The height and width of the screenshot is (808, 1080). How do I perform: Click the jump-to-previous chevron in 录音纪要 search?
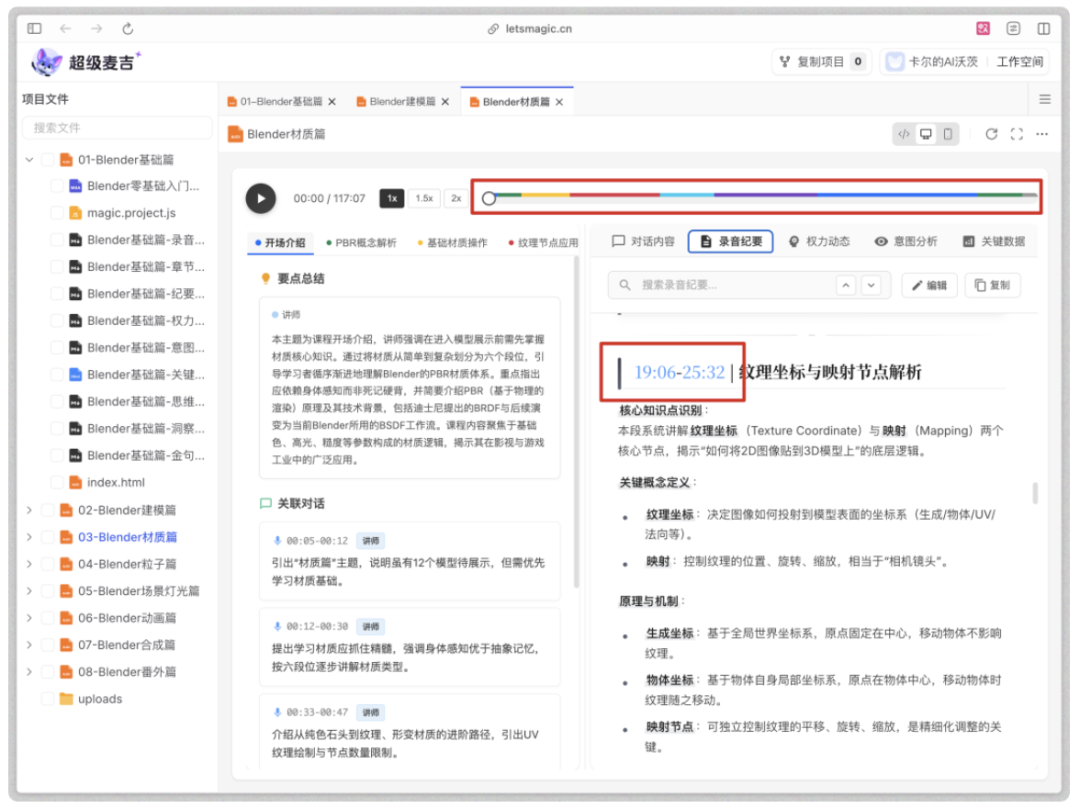point(845,284)
